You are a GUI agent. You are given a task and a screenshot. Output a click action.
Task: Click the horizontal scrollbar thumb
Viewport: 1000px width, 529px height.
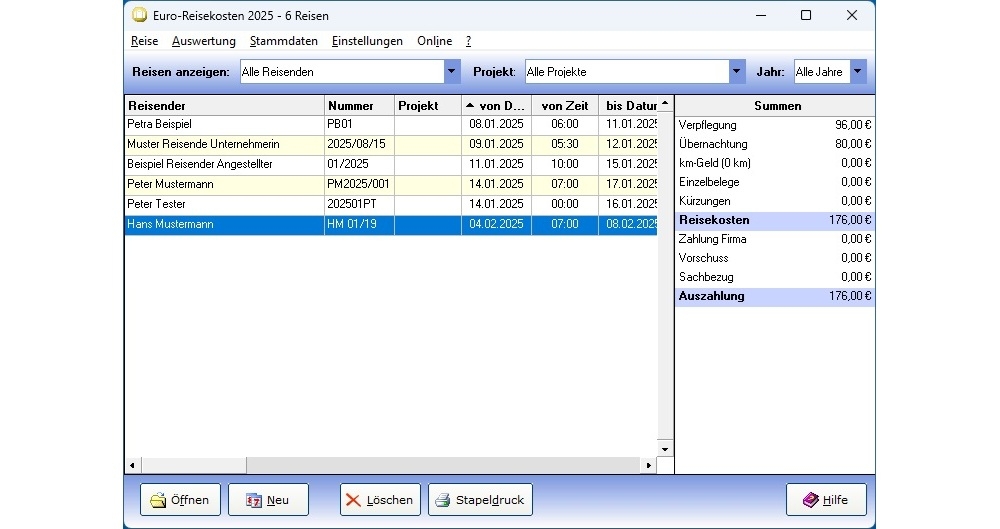[x=194, y=466]
